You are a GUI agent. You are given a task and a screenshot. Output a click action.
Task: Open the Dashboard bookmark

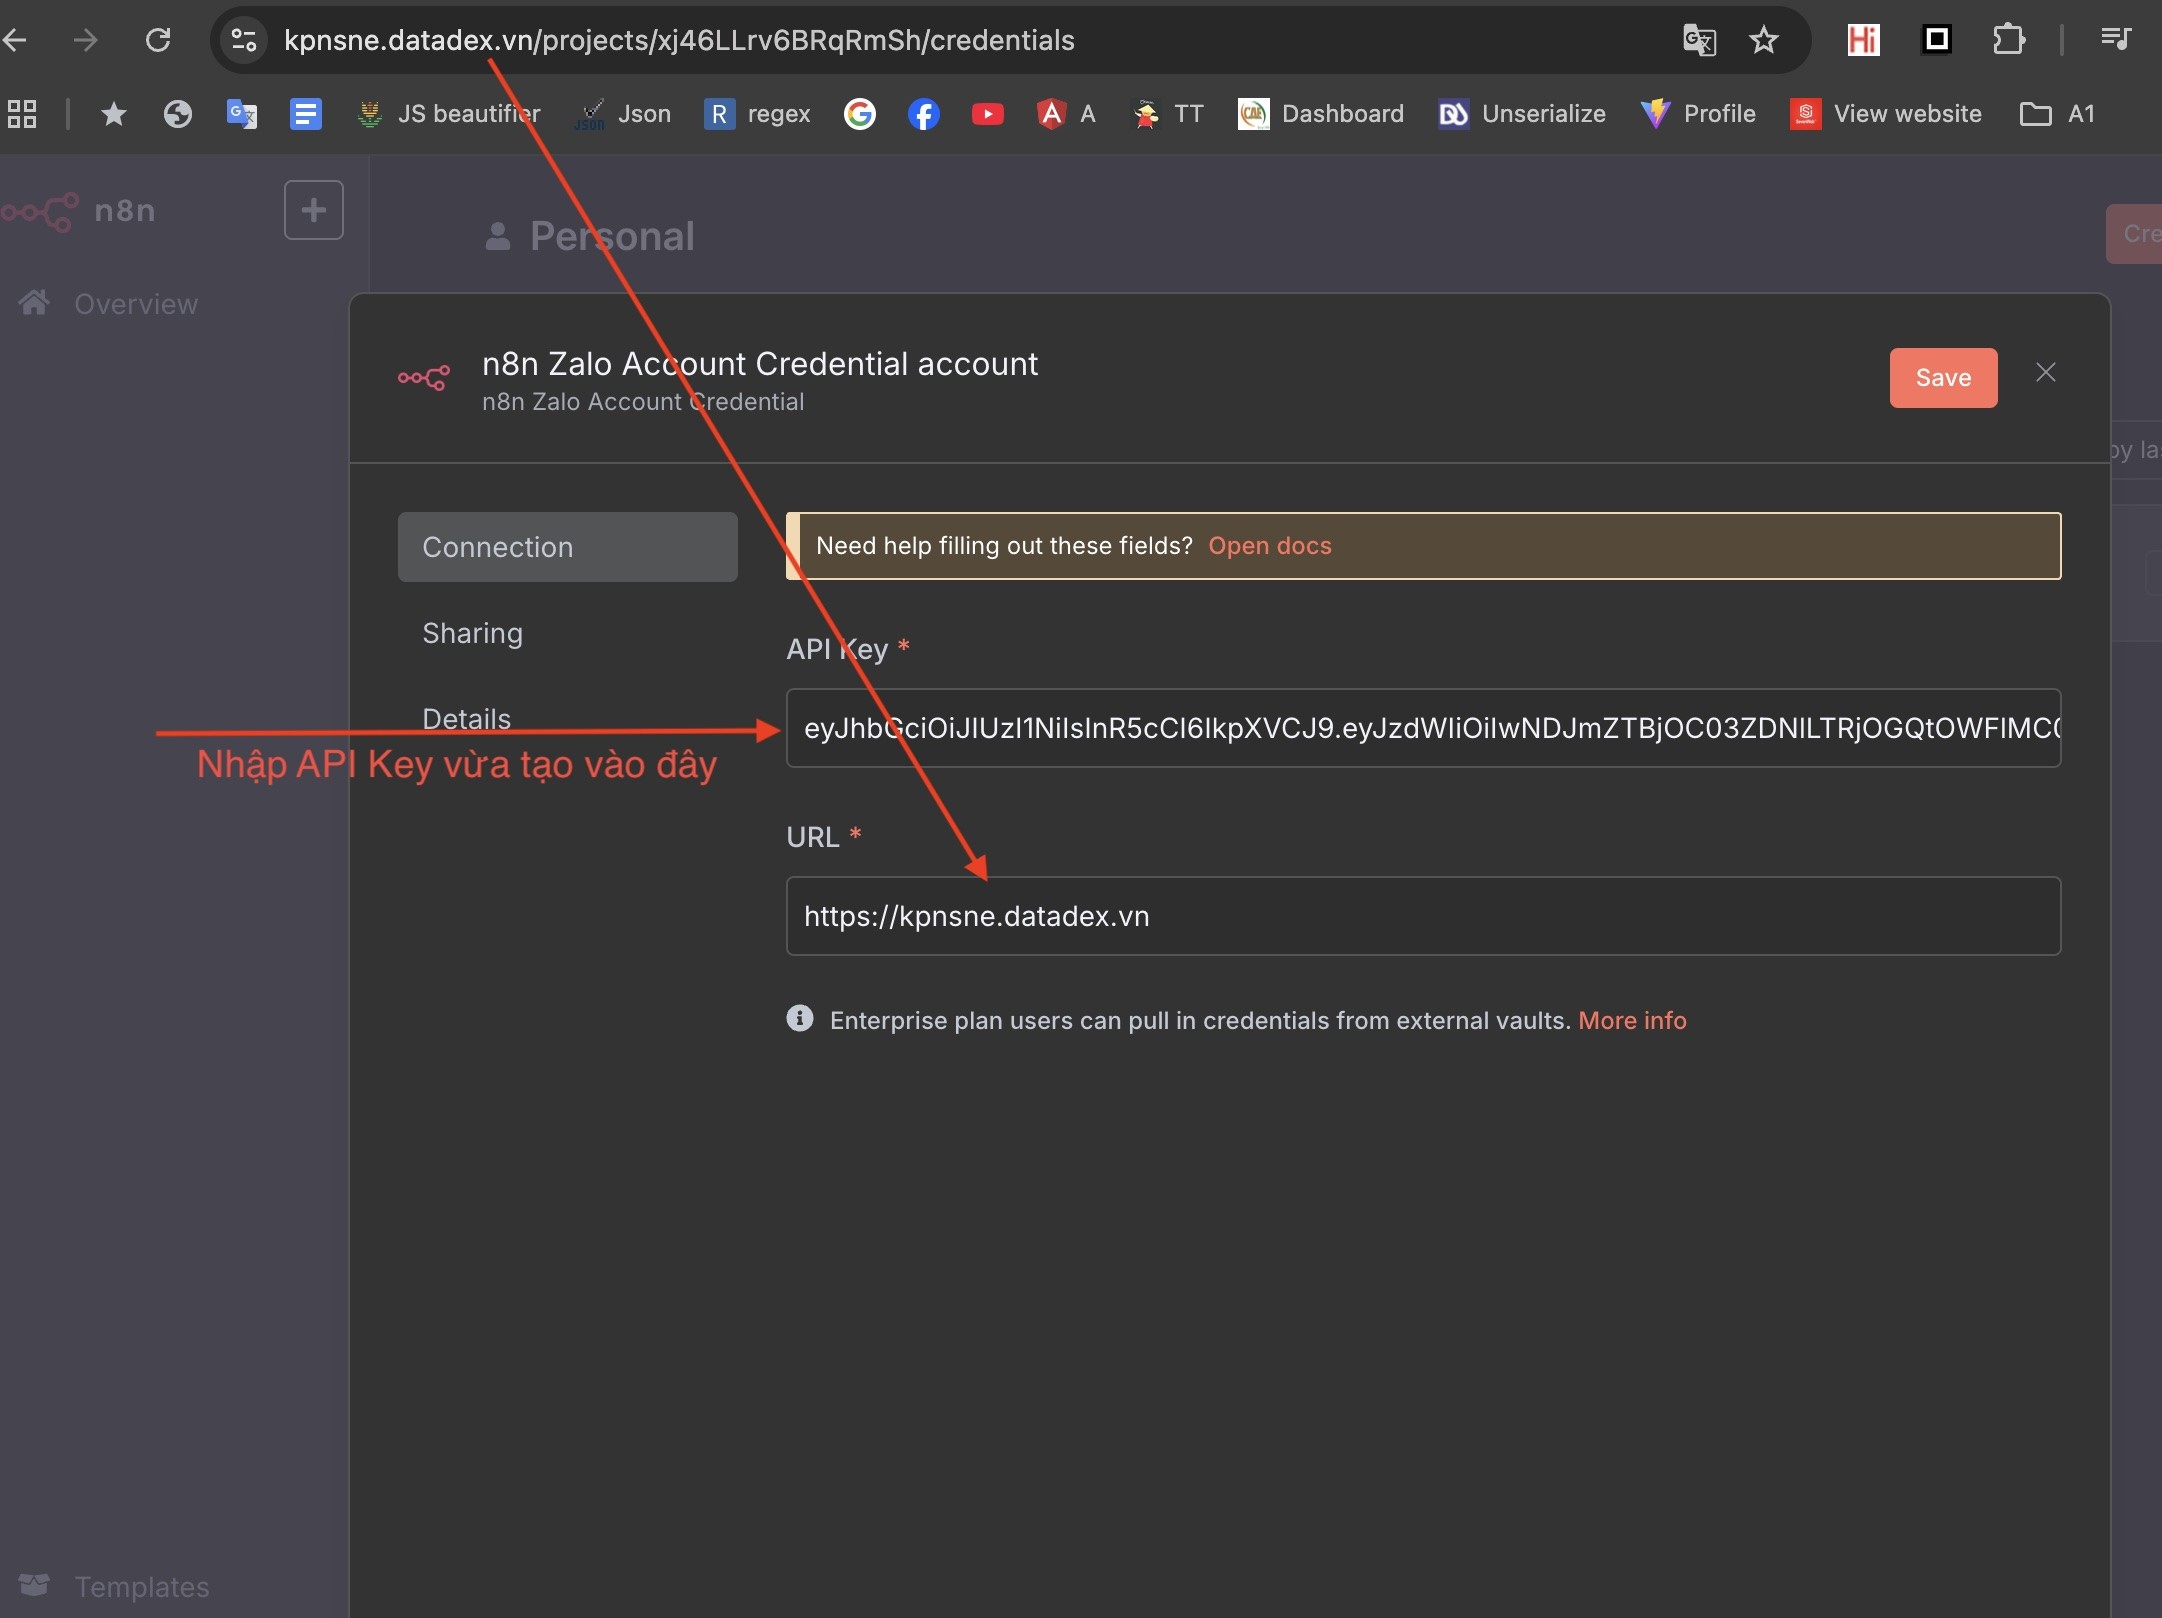click(1320, 114)
